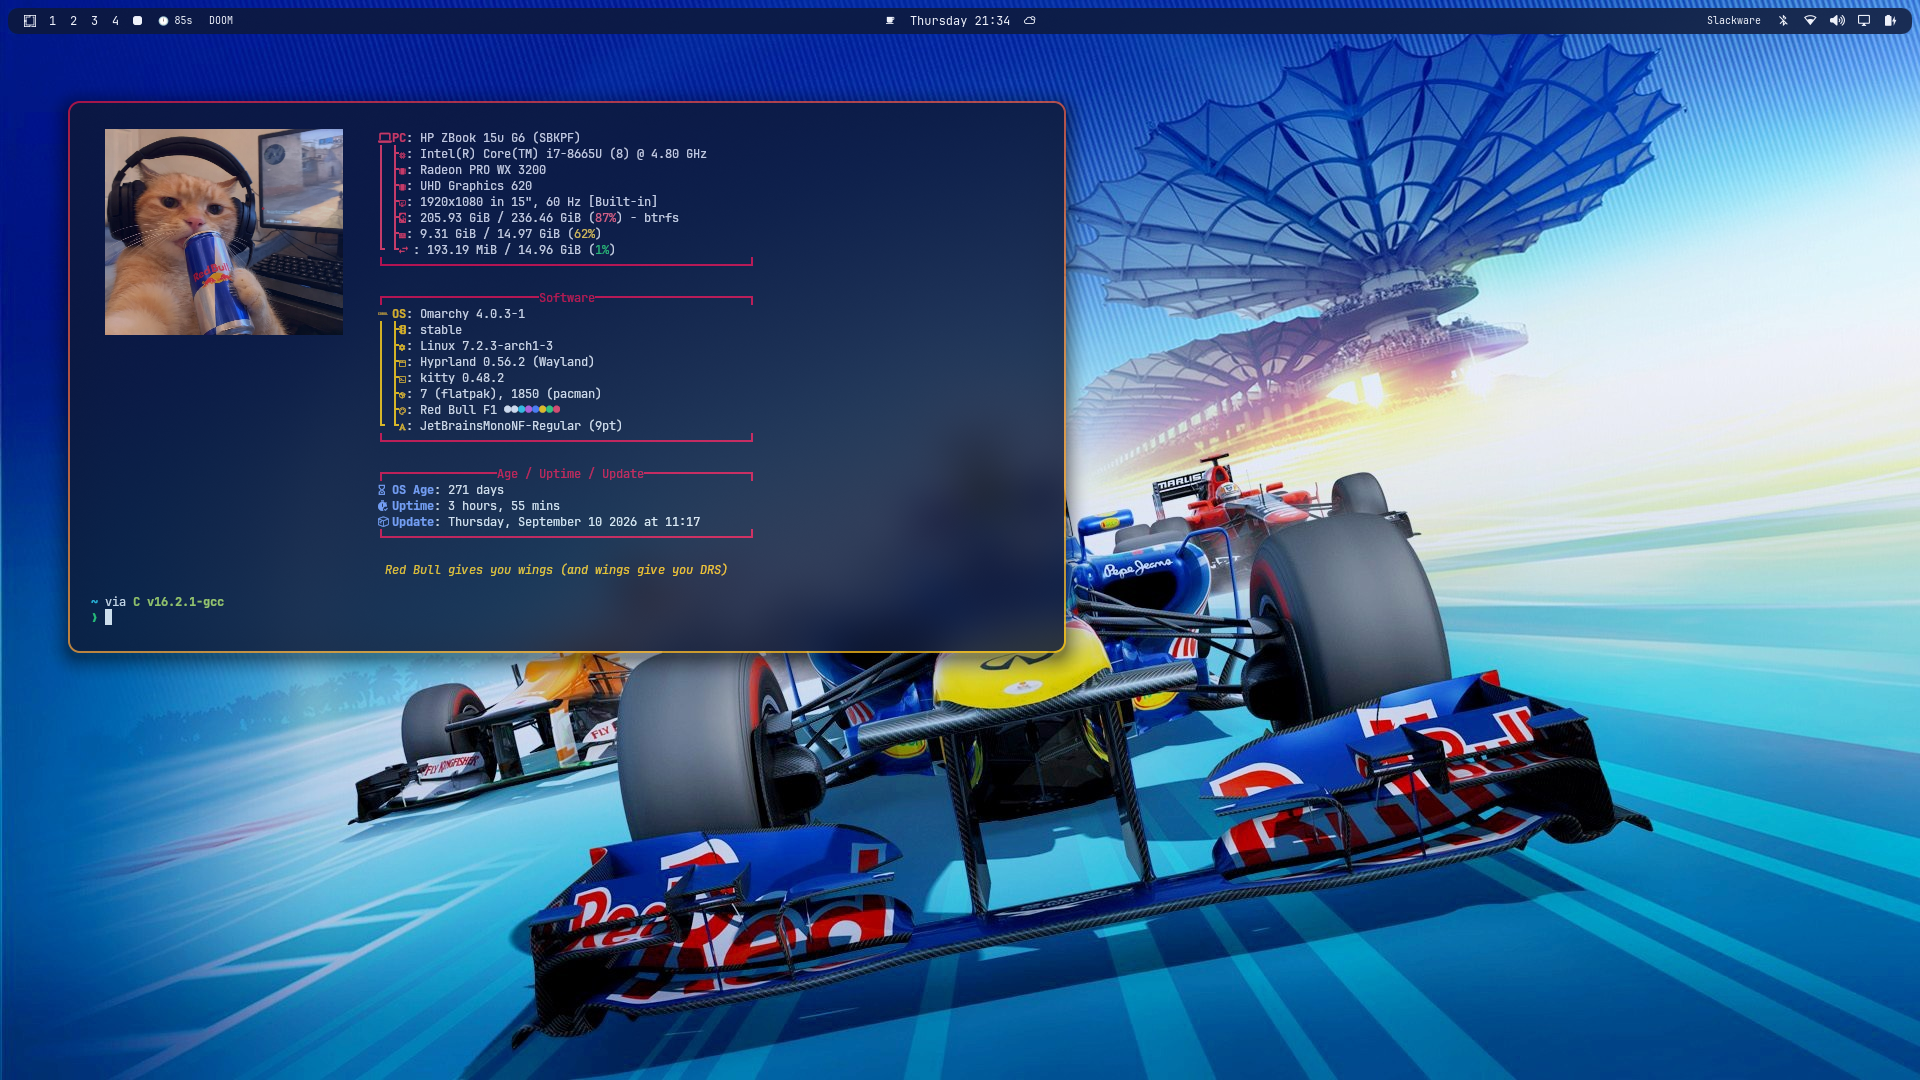1920x1080 pixels.
Task: Click the laptop icon beside PC label
Action: 385,138
